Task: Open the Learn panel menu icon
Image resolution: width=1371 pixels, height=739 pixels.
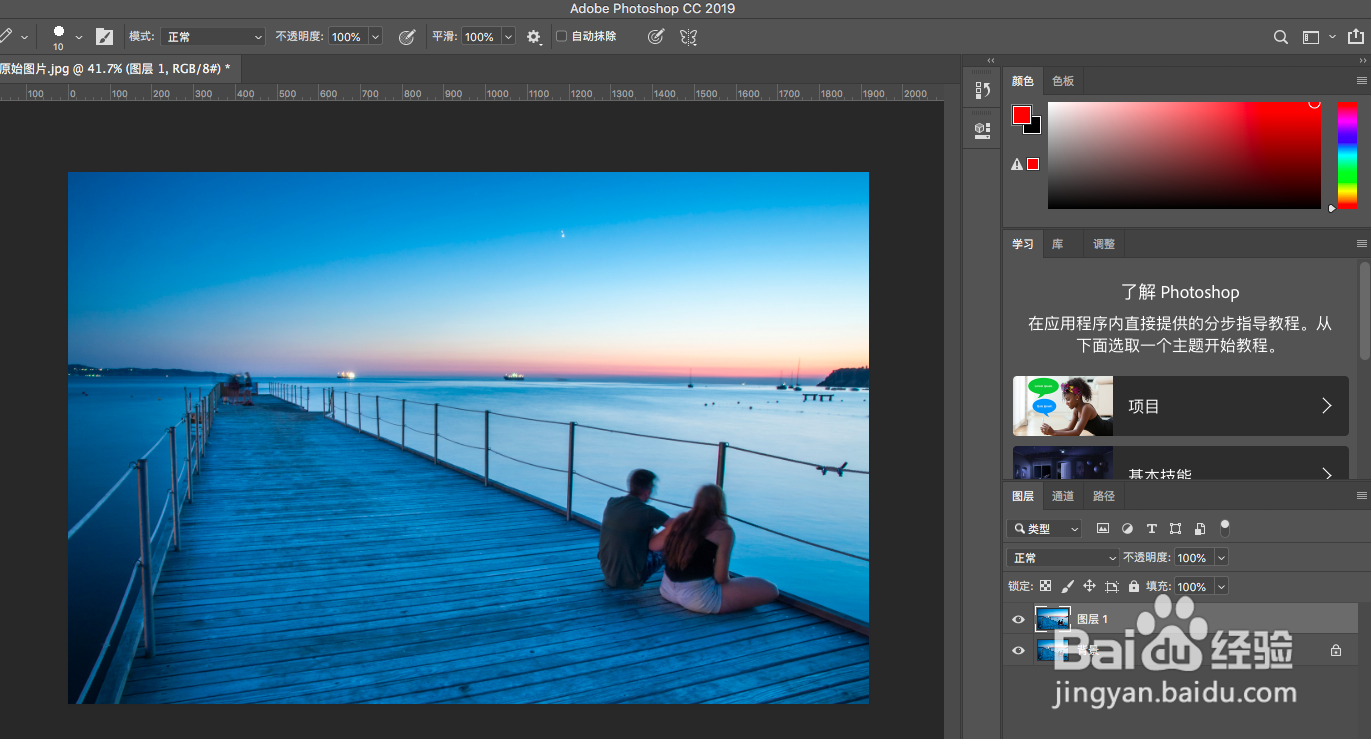Action: click(x=1361, y=243)
